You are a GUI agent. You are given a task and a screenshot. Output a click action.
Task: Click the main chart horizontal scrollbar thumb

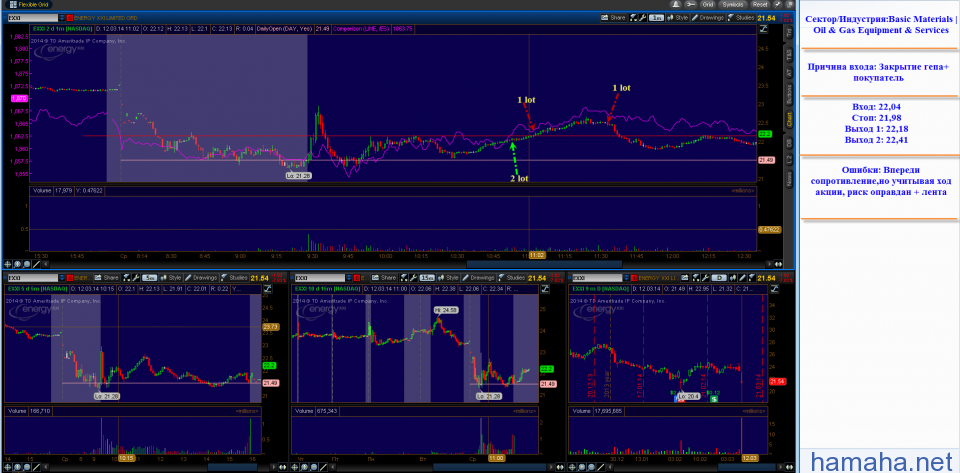(x=544, y=264)
